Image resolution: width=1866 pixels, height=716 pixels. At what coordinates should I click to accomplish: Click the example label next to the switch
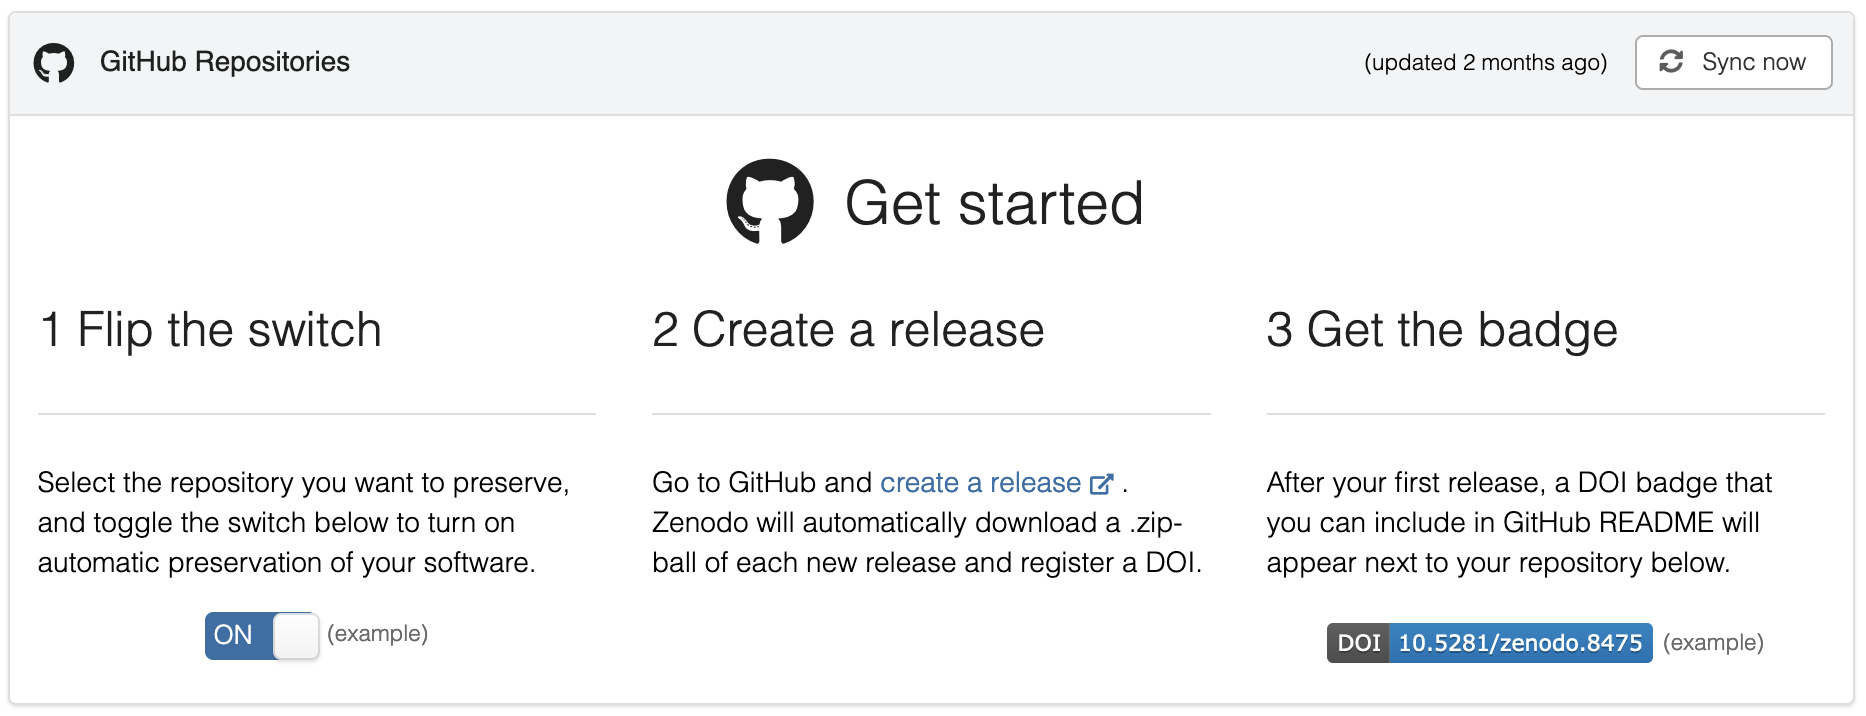pos(378,634)
